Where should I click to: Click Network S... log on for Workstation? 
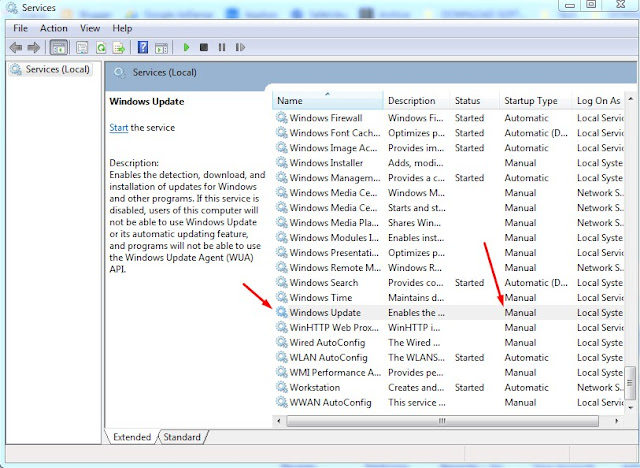[600, 387]
